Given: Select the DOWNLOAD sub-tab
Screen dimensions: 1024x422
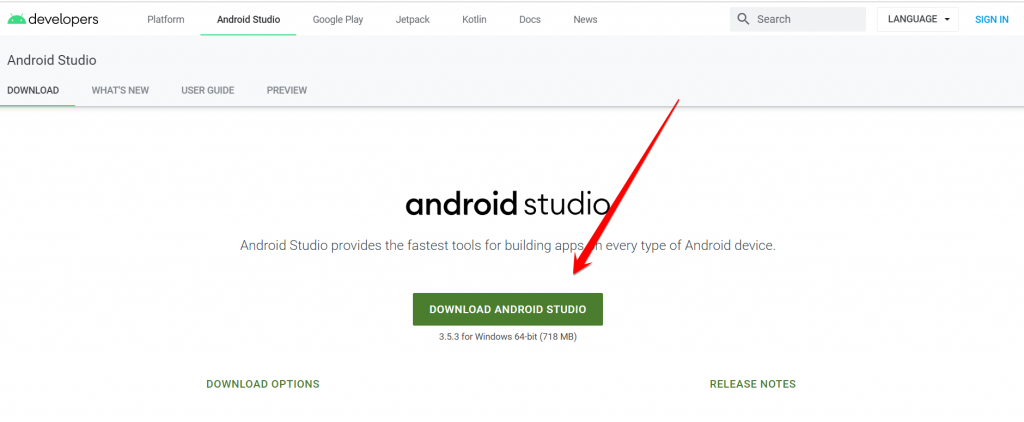Looking at the screenshot, I should (x=33, y=90).
